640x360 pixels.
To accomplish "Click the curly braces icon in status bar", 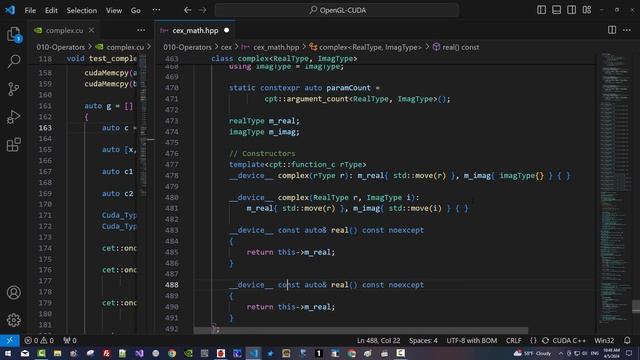I will (x=533, y=340).
